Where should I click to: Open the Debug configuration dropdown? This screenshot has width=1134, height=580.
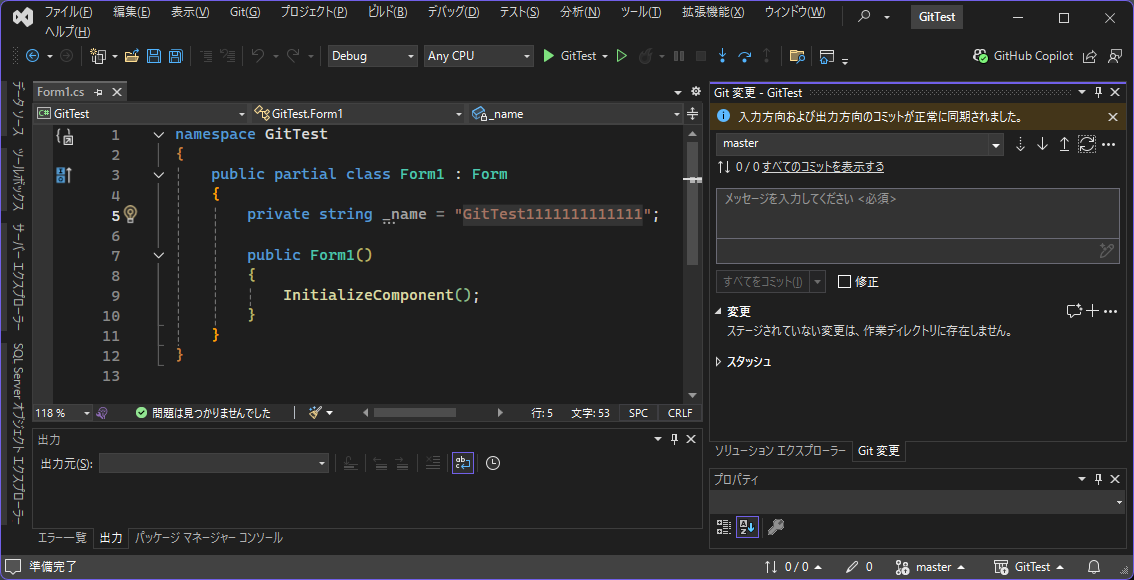[x=372, y=56]
